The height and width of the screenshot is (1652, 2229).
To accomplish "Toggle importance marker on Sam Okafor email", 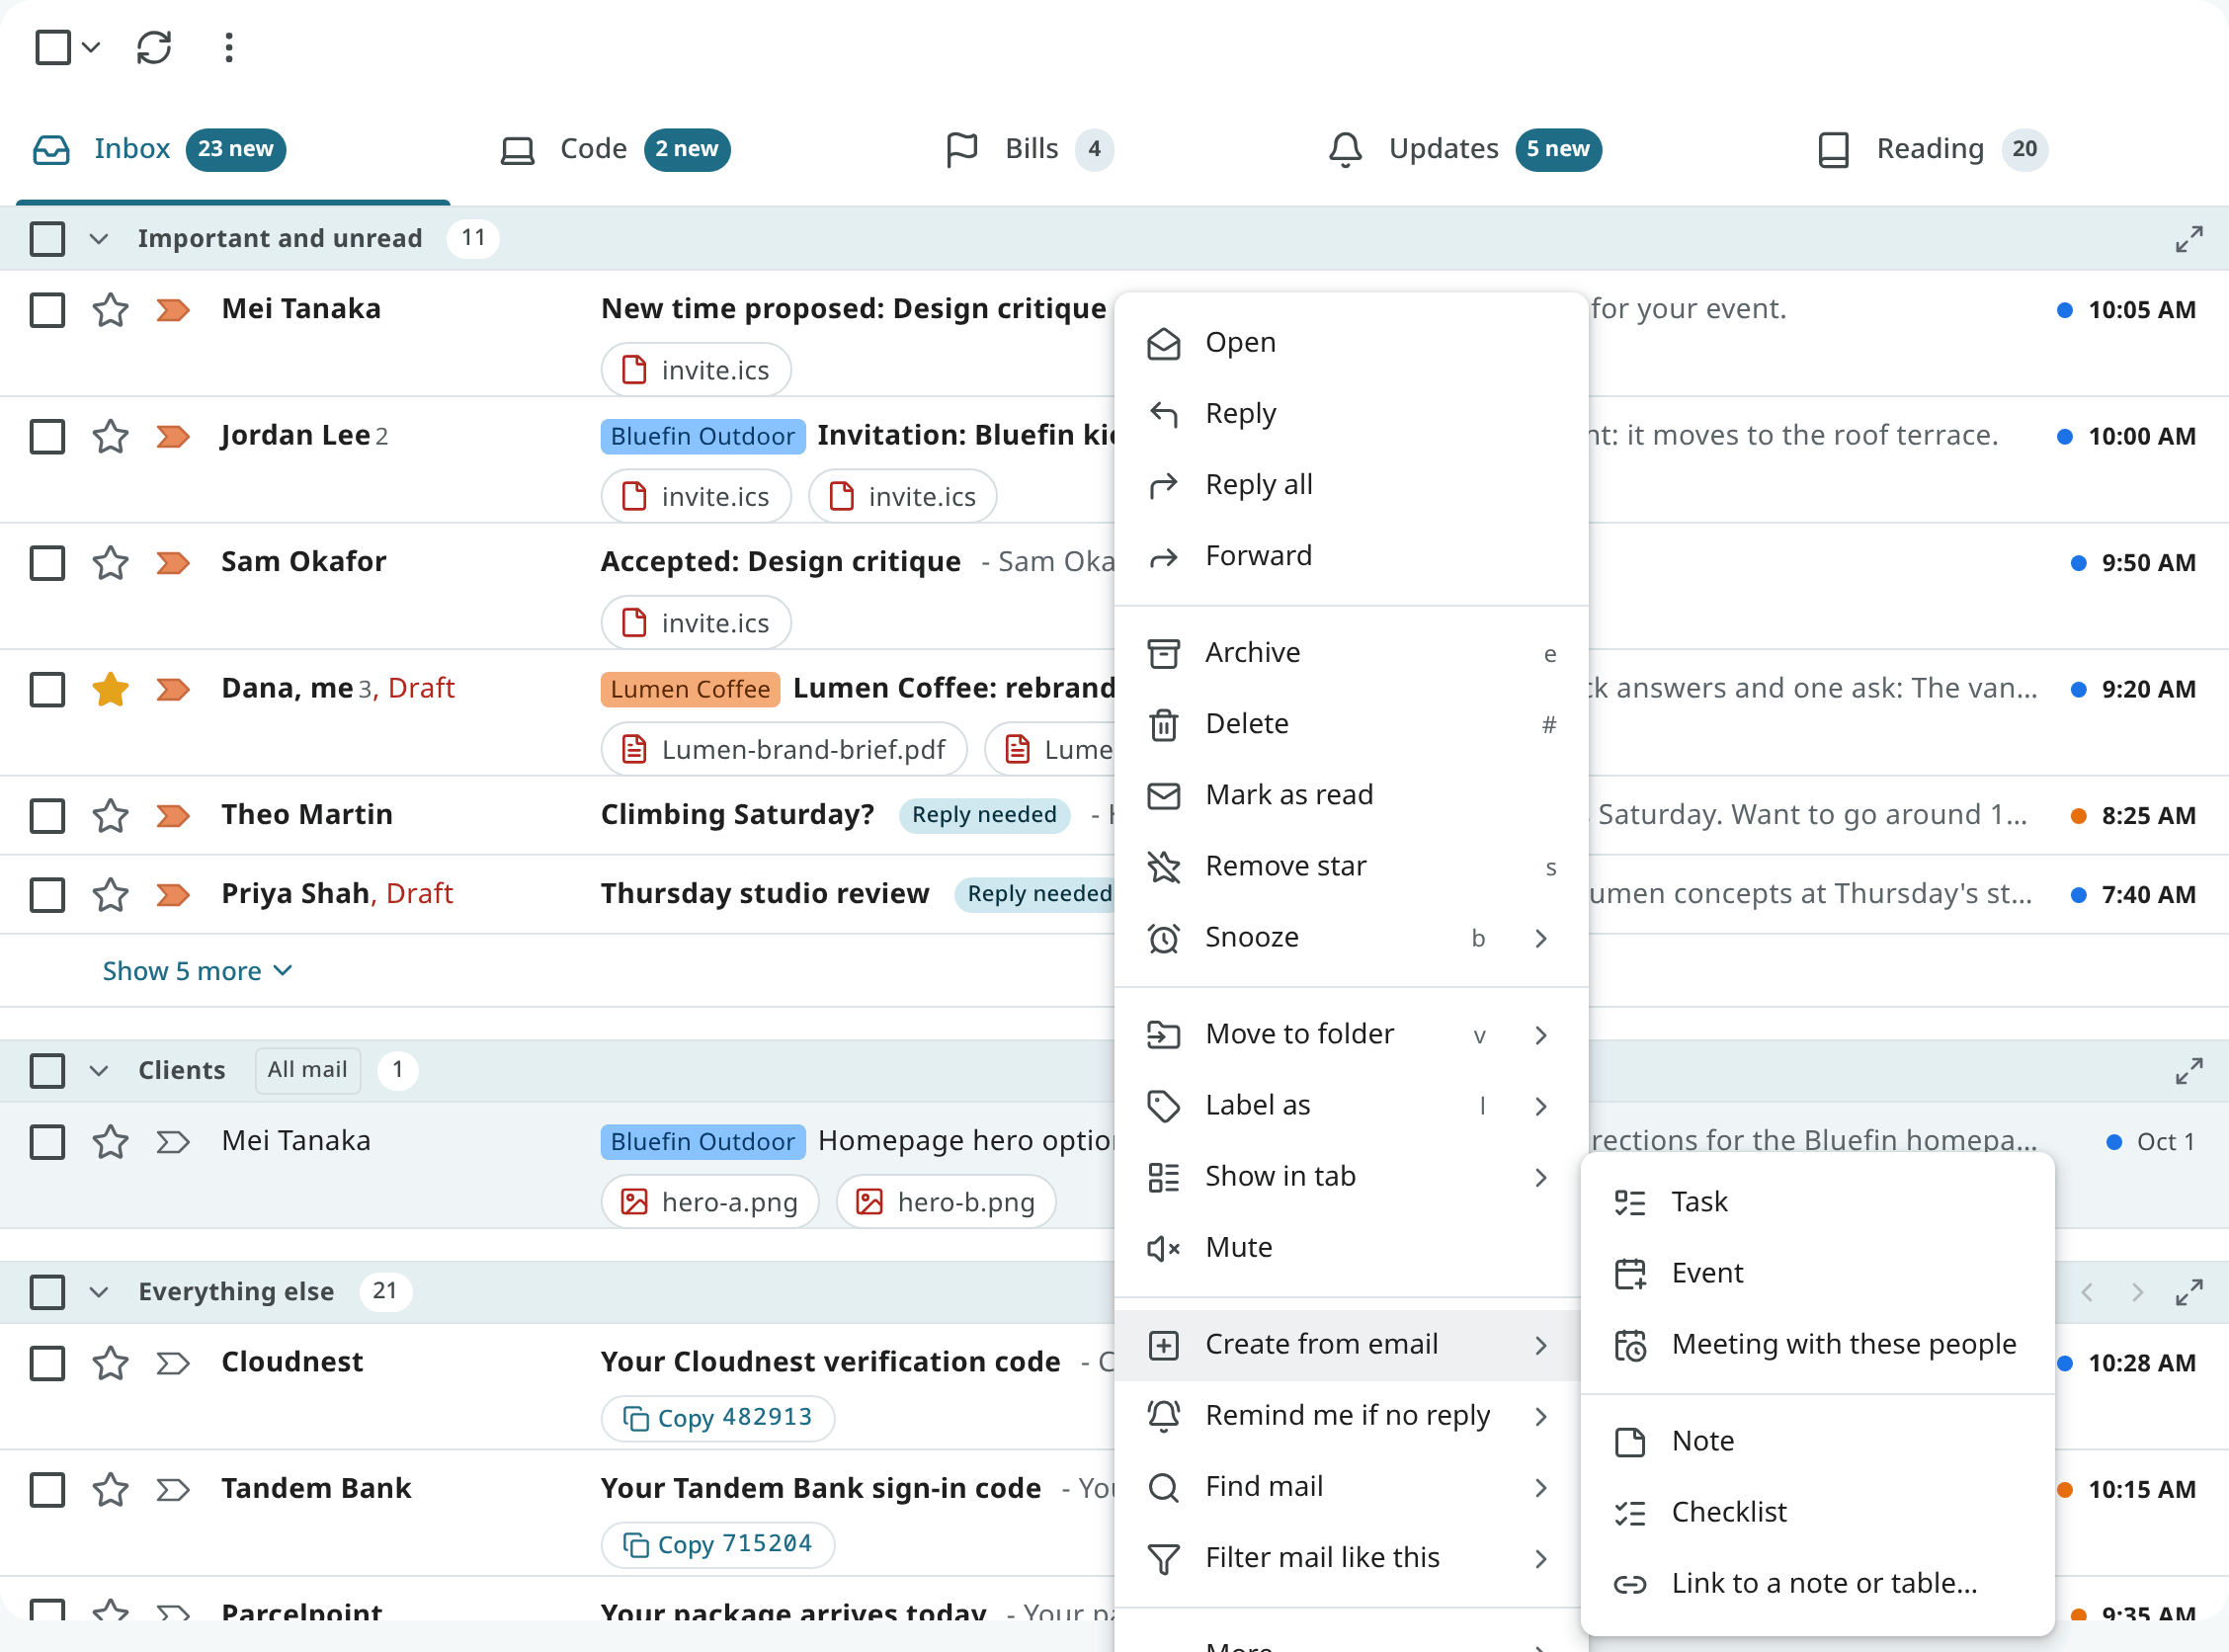I will (x=173, y=563).
